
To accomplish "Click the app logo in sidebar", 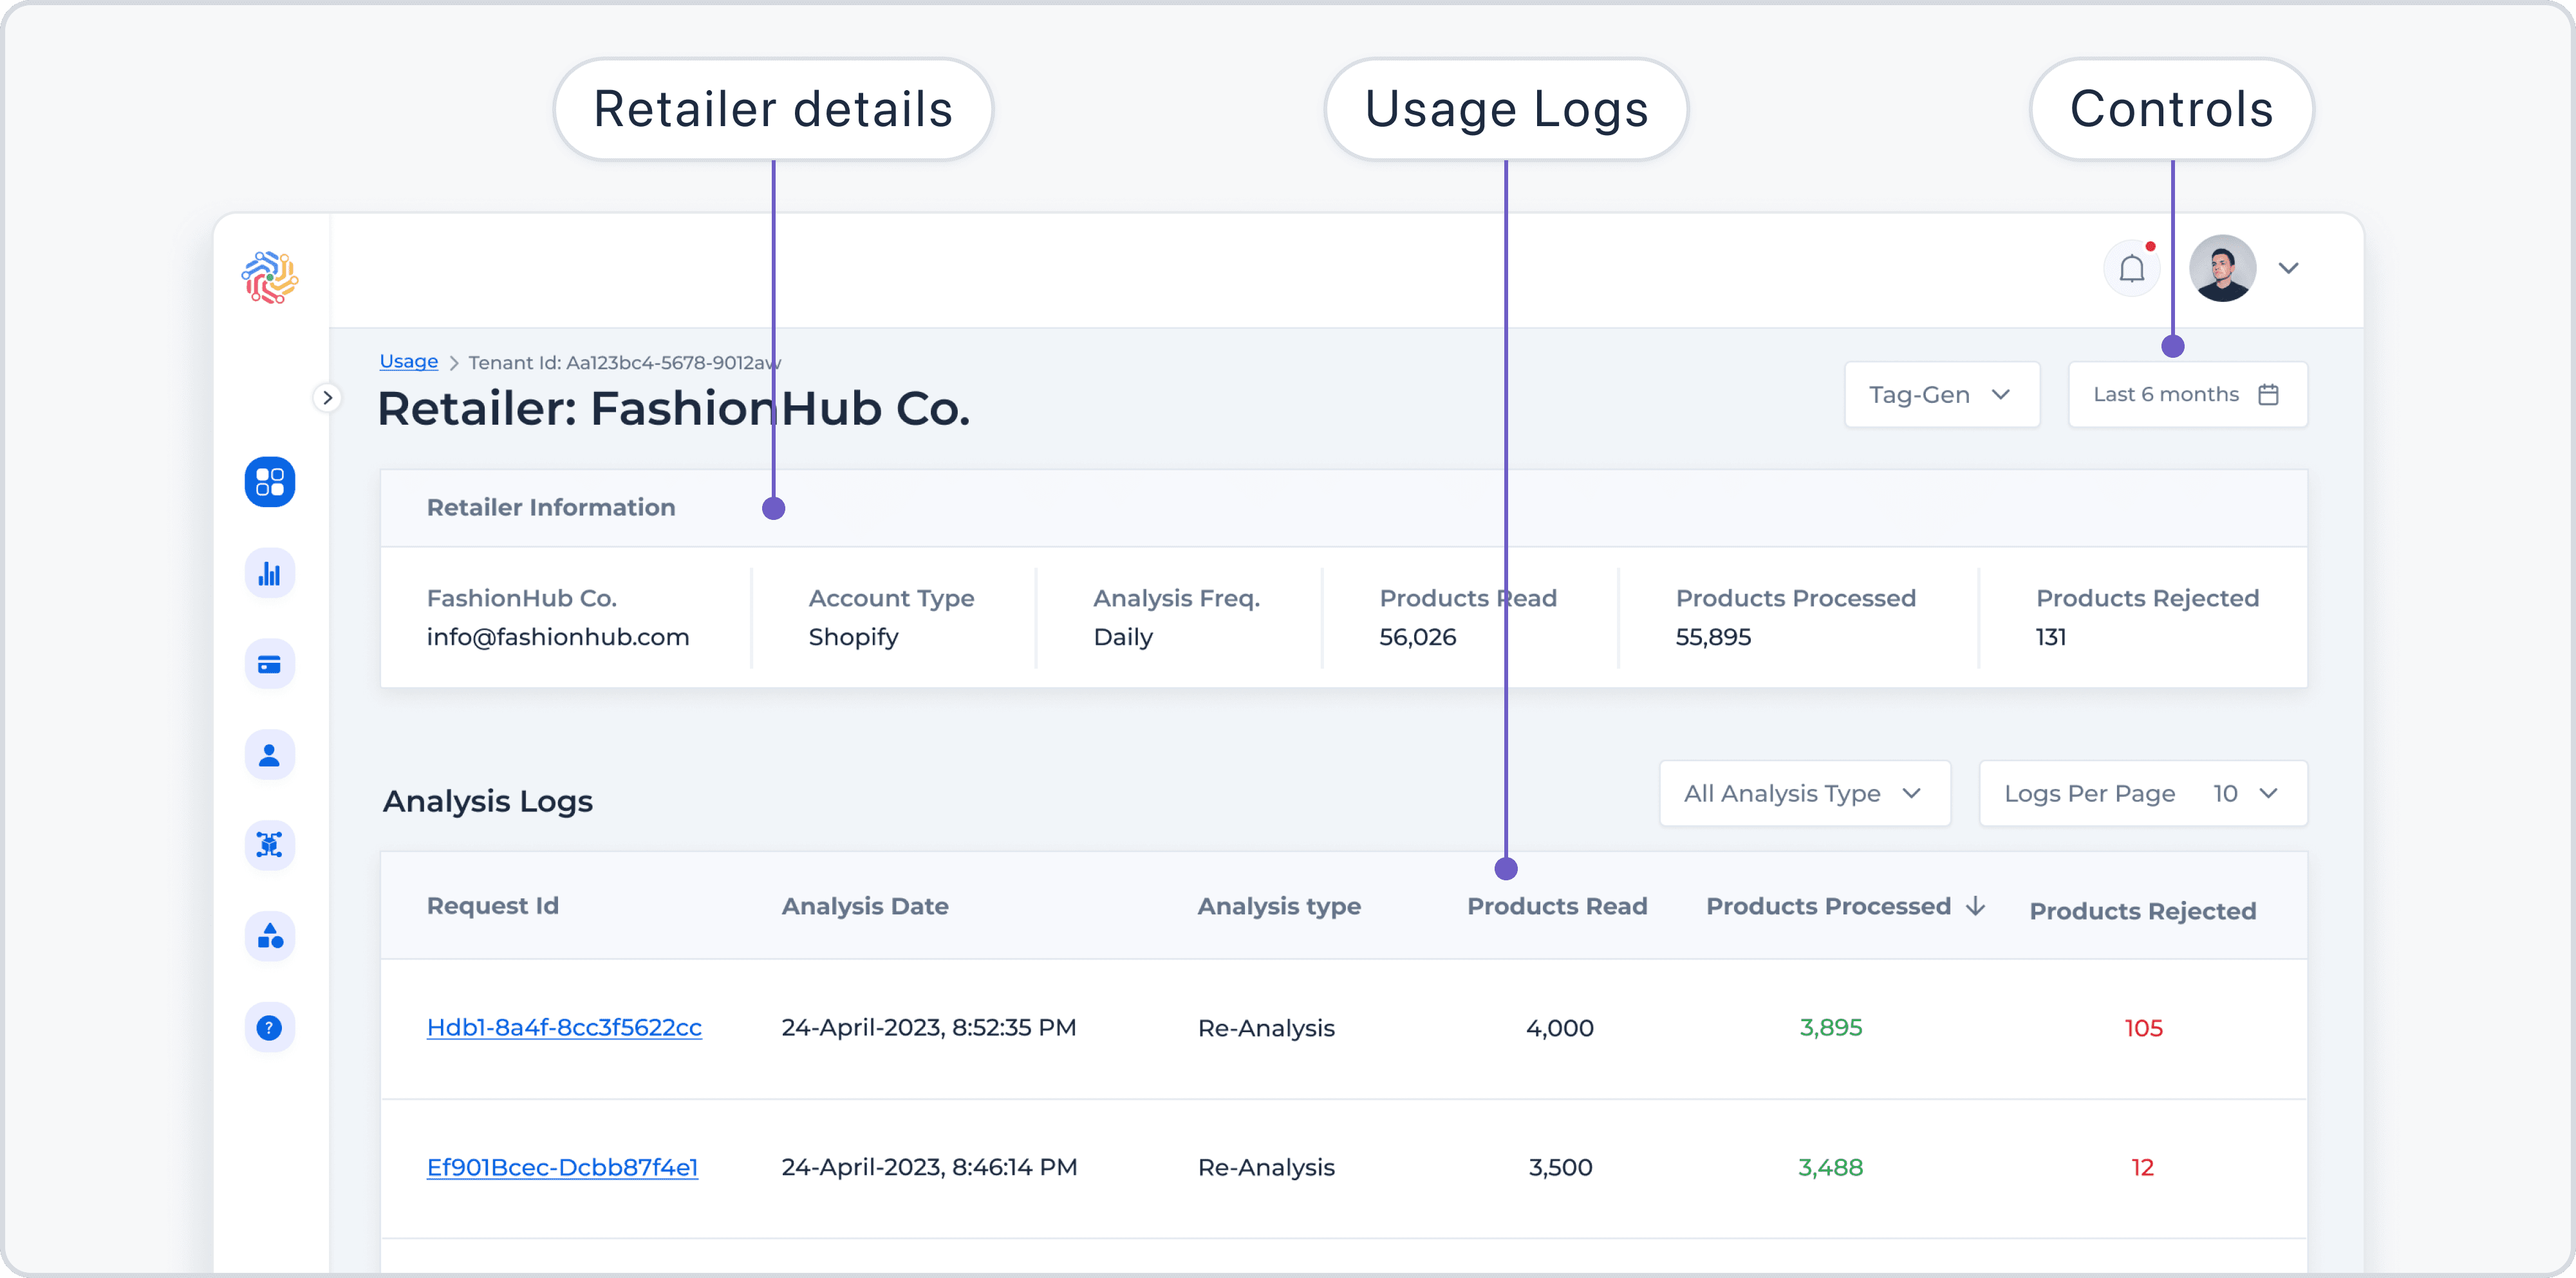I will click(270, 277).
